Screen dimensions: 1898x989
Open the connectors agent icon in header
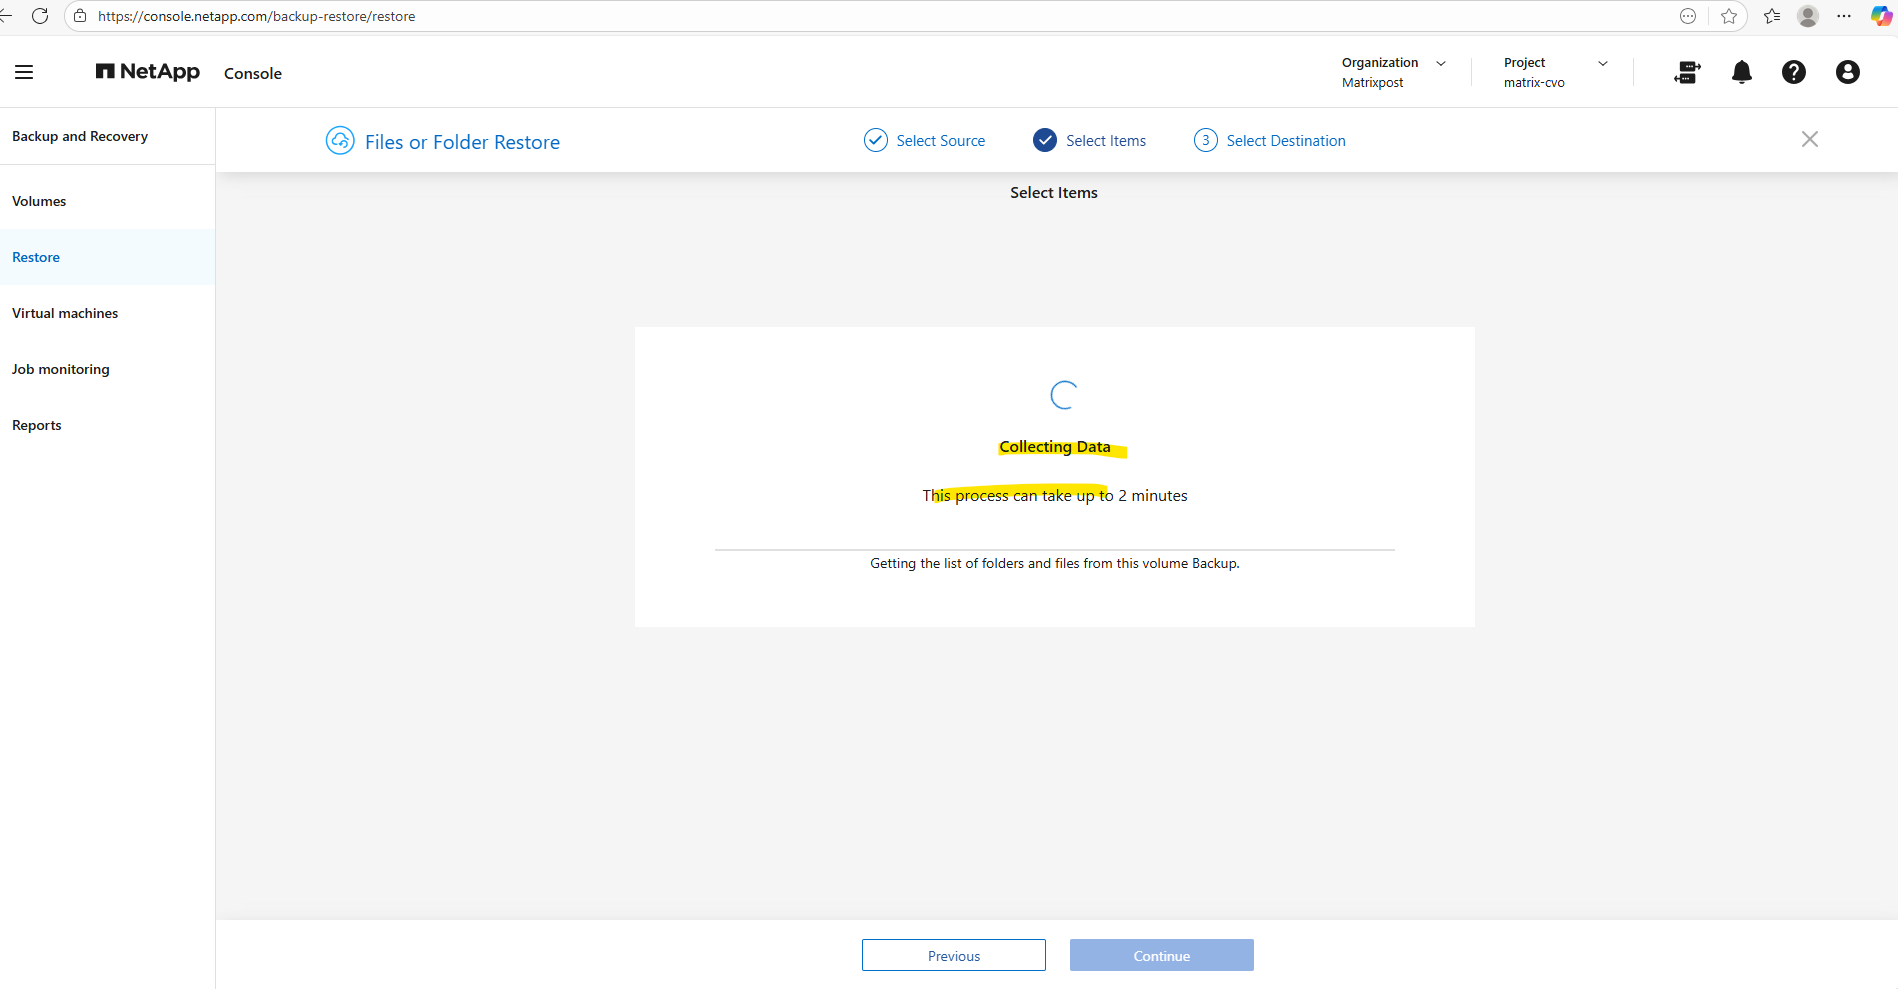1687,72
